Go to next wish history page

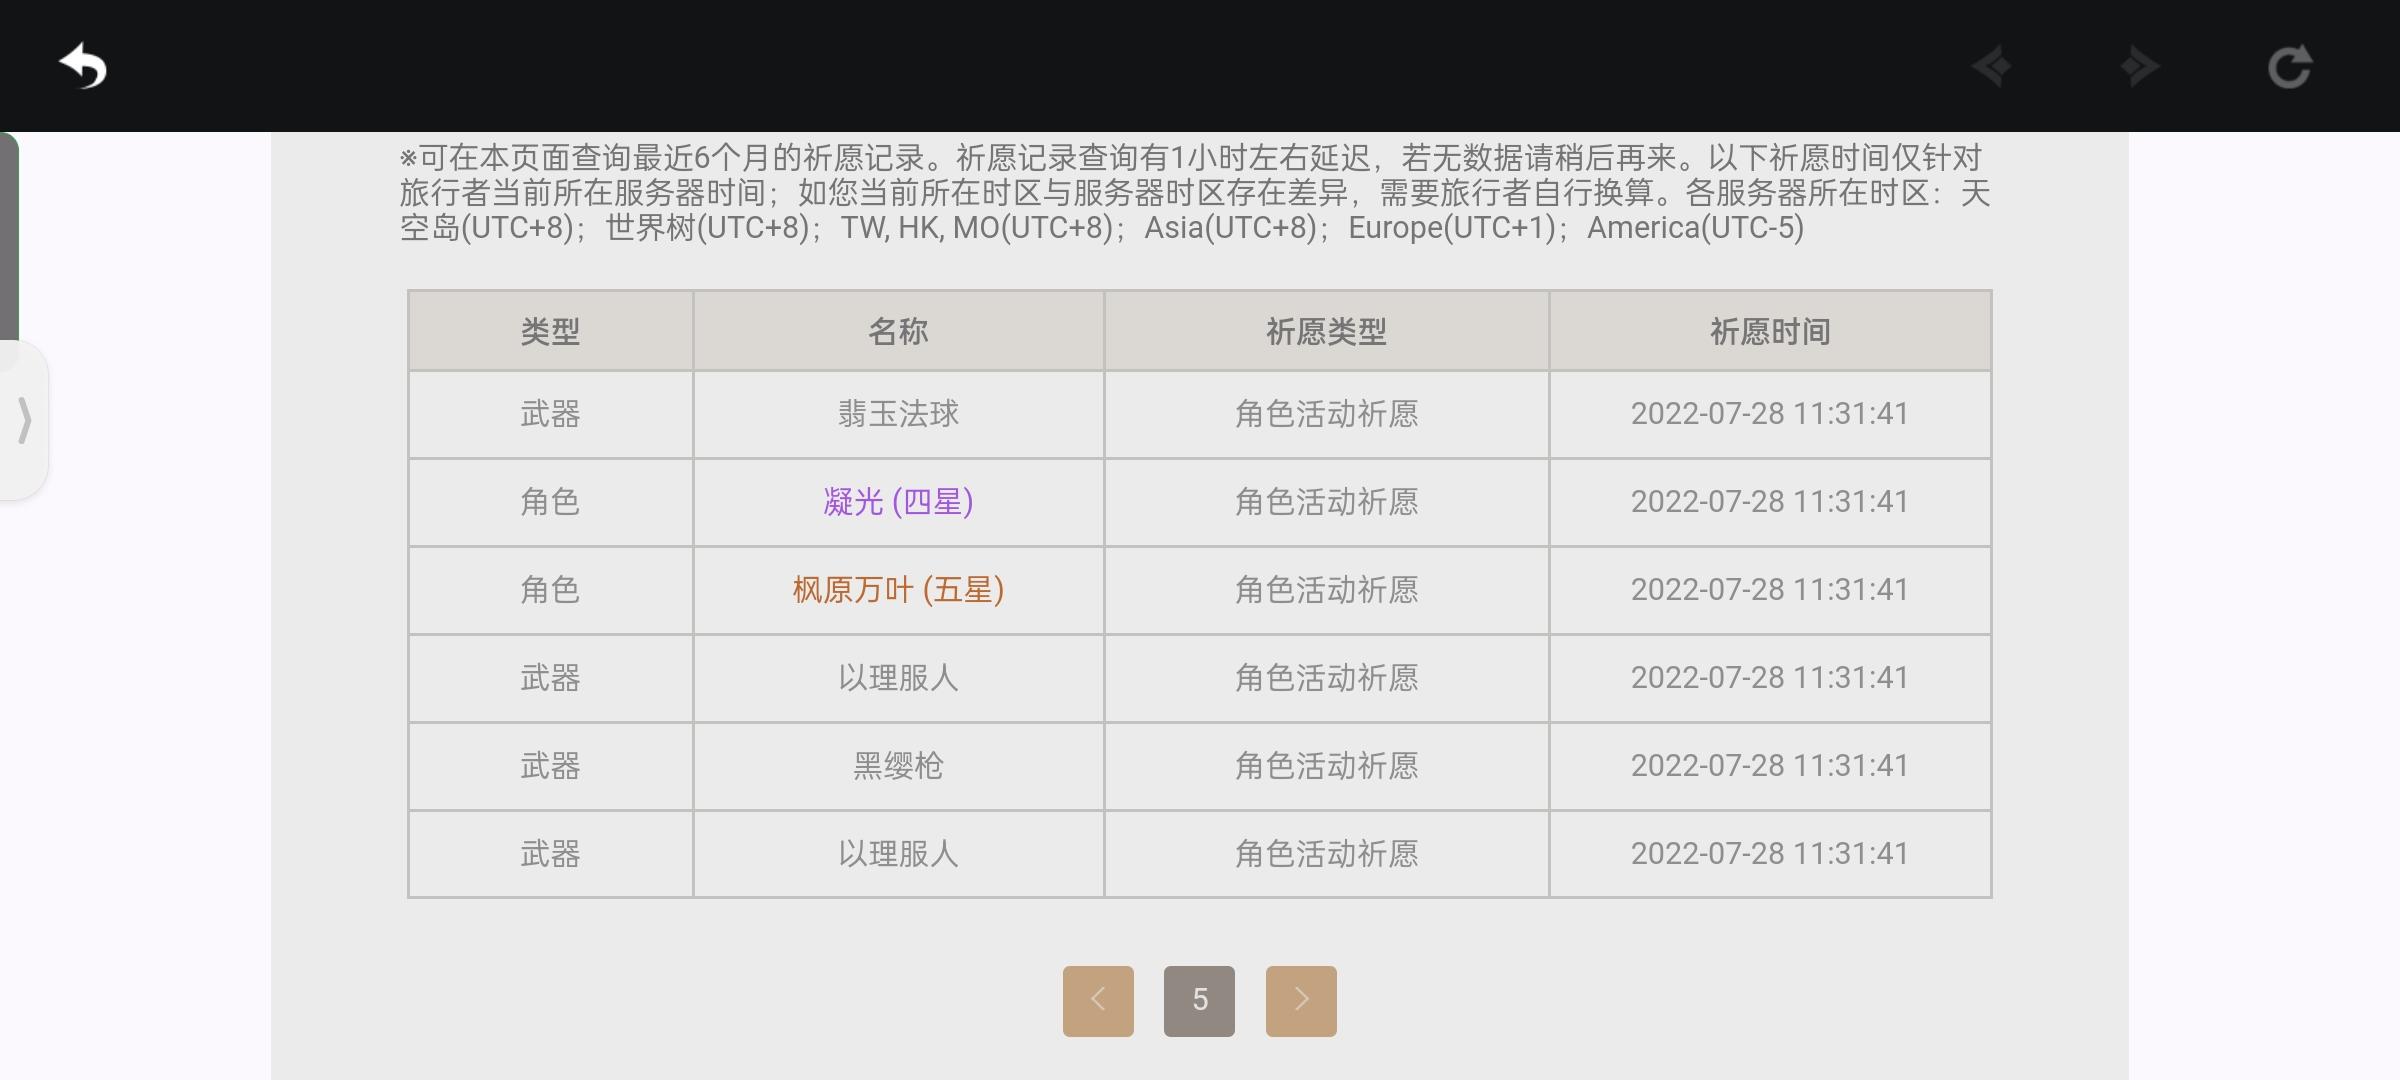pyautogui.click(x=1301, y=1000)
